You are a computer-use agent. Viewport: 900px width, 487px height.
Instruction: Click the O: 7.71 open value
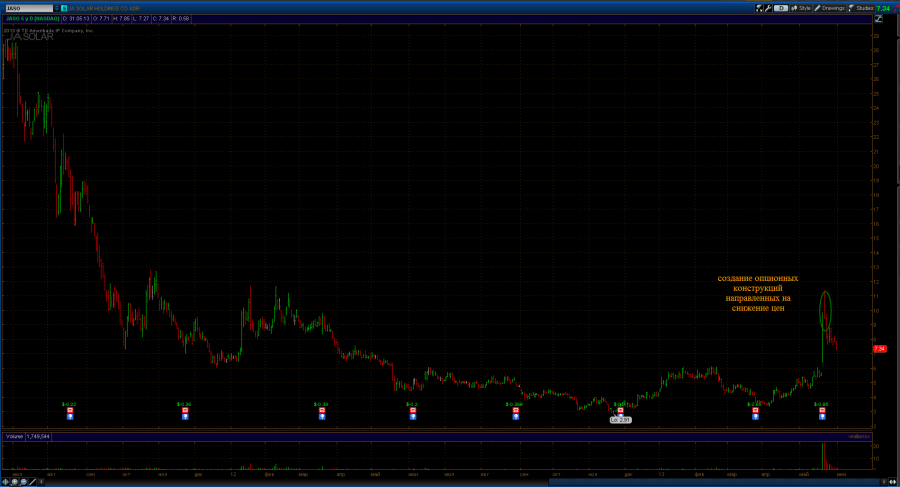(101, 18)
